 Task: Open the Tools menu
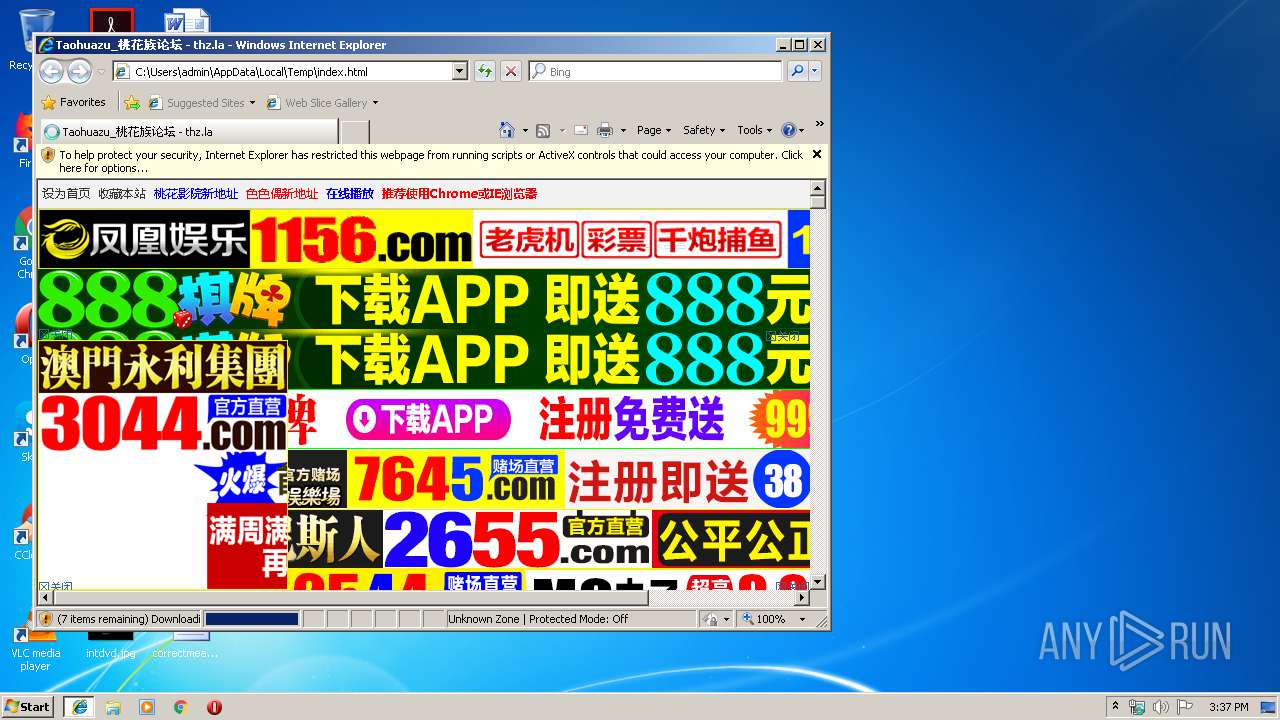755,130
